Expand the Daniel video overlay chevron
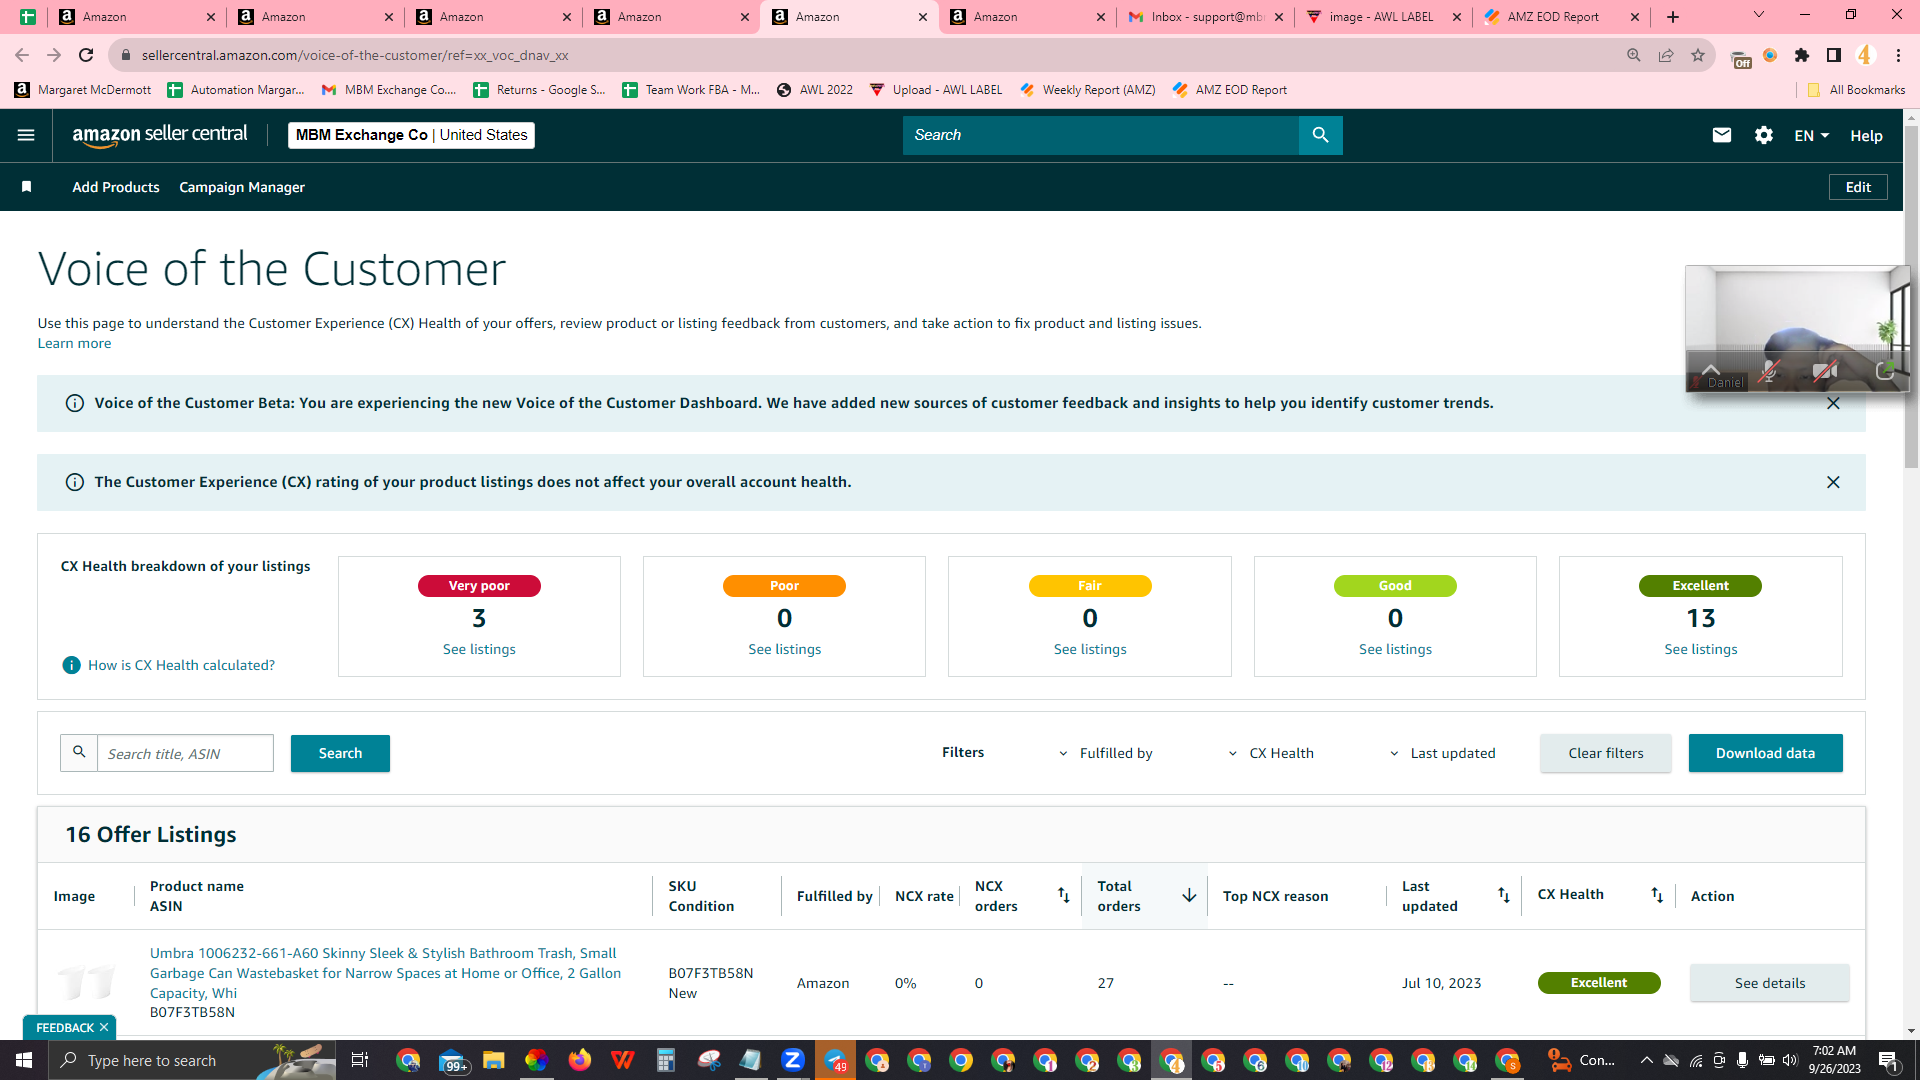This screenshot has width=1920, height=1080. (x=1711, y=369)
